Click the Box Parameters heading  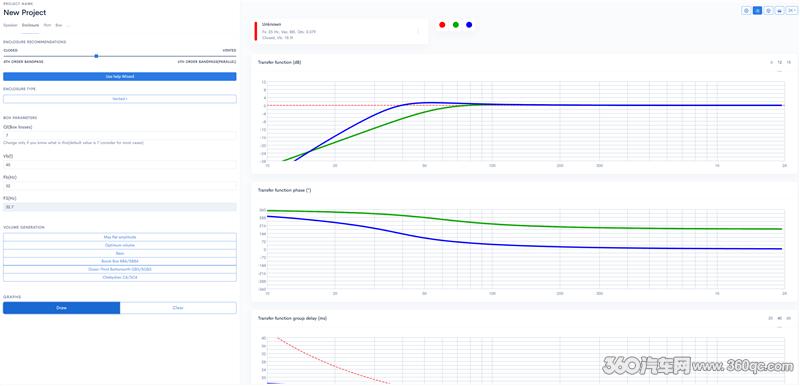point(20,118)
